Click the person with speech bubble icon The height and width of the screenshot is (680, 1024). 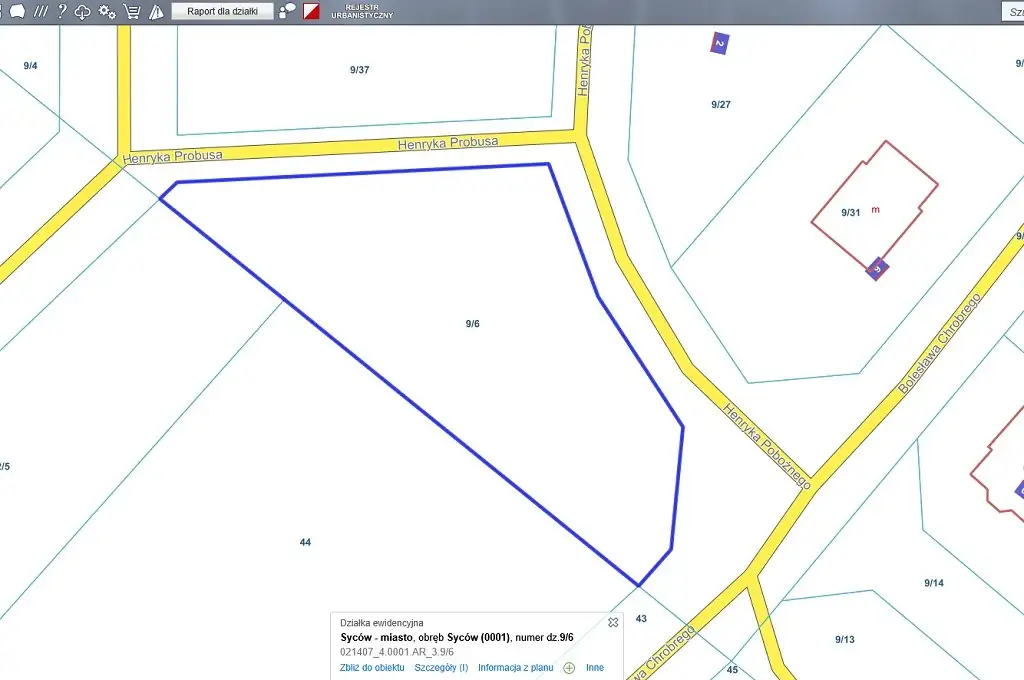click(288, 12)
